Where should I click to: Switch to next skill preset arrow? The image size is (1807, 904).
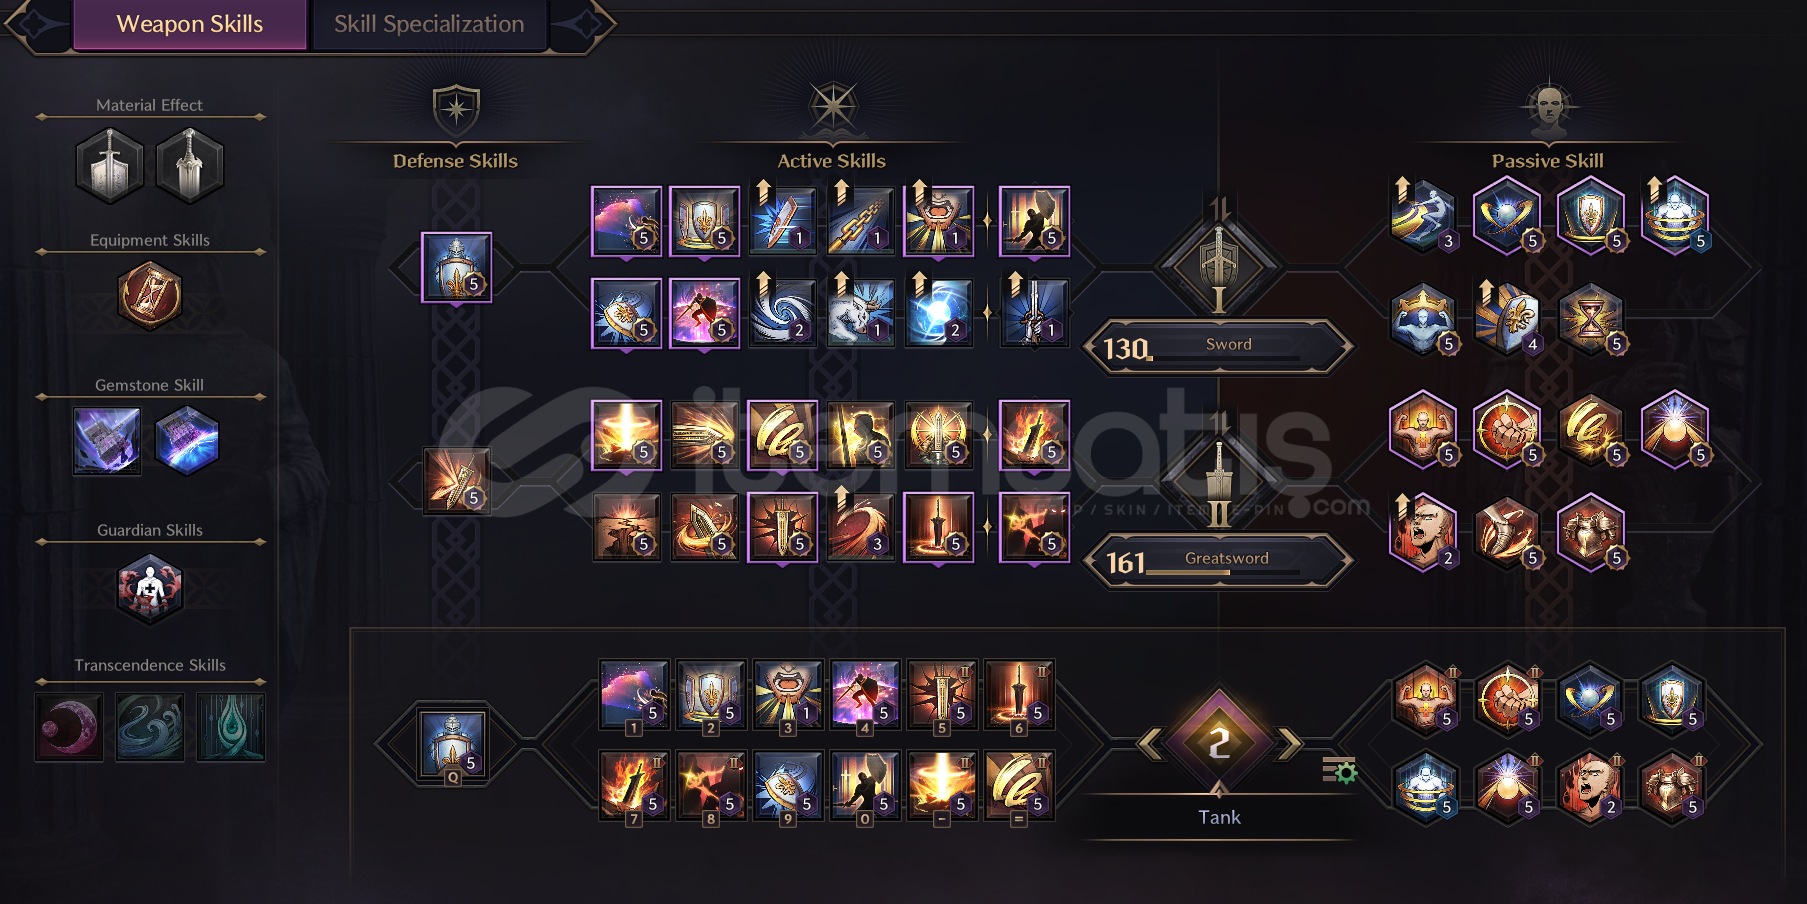click(x=1291, y=743)
